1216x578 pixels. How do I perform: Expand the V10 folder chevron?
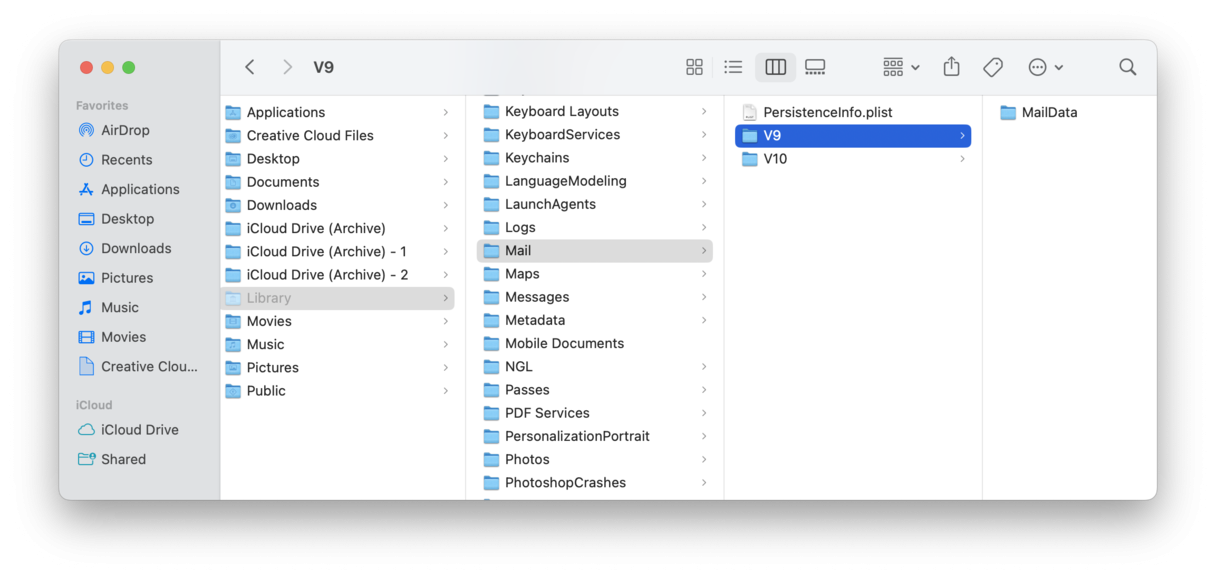pos(962,159)
